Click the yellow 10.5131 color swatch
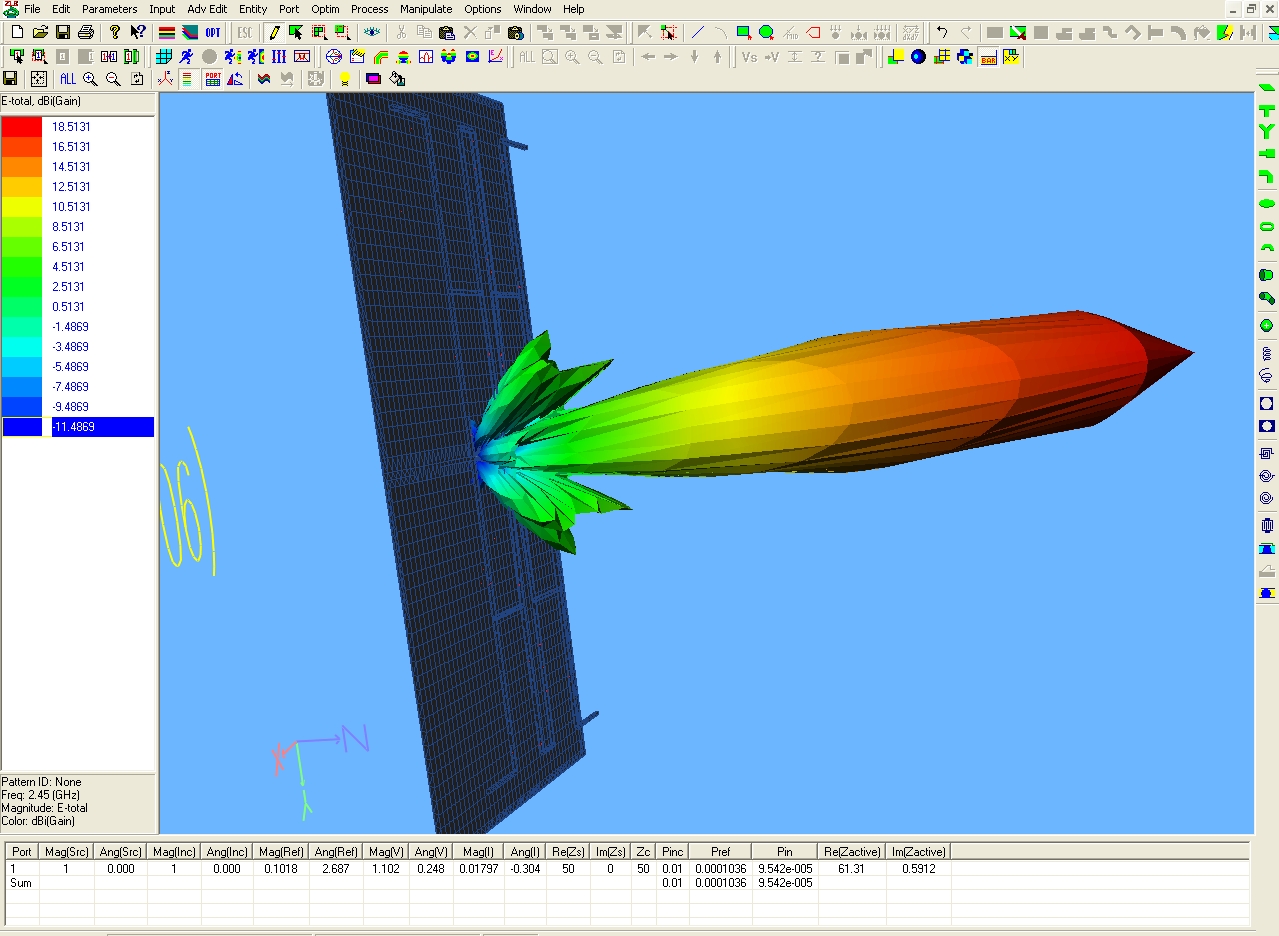 click(x=22, y=207)
